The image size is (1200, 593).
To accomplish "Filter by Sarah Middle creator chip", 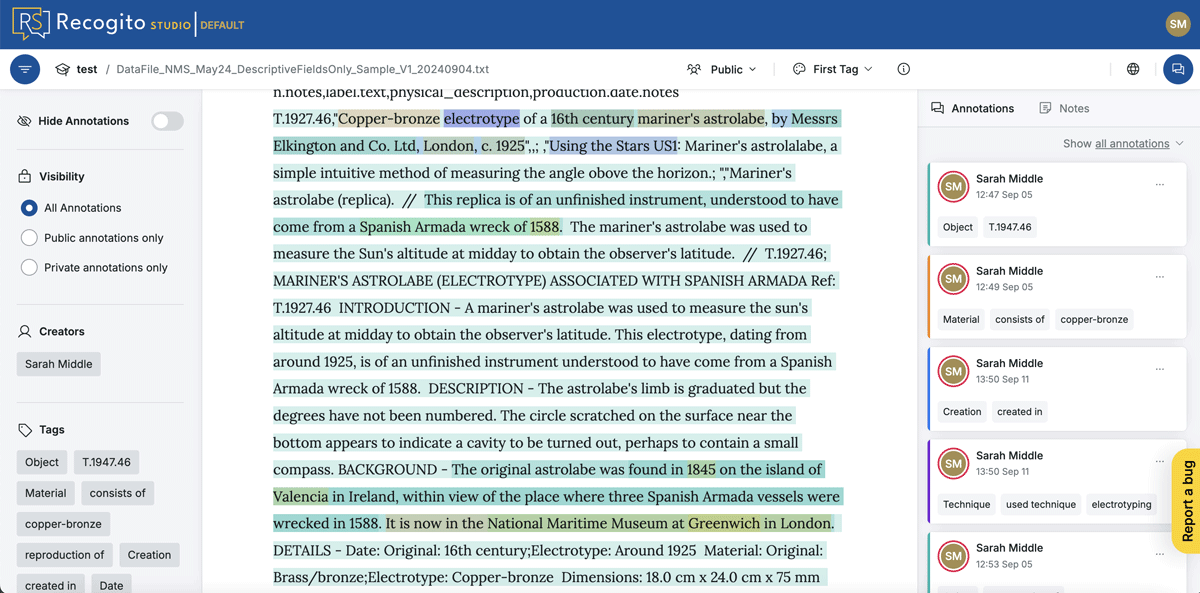I will 59,364.
